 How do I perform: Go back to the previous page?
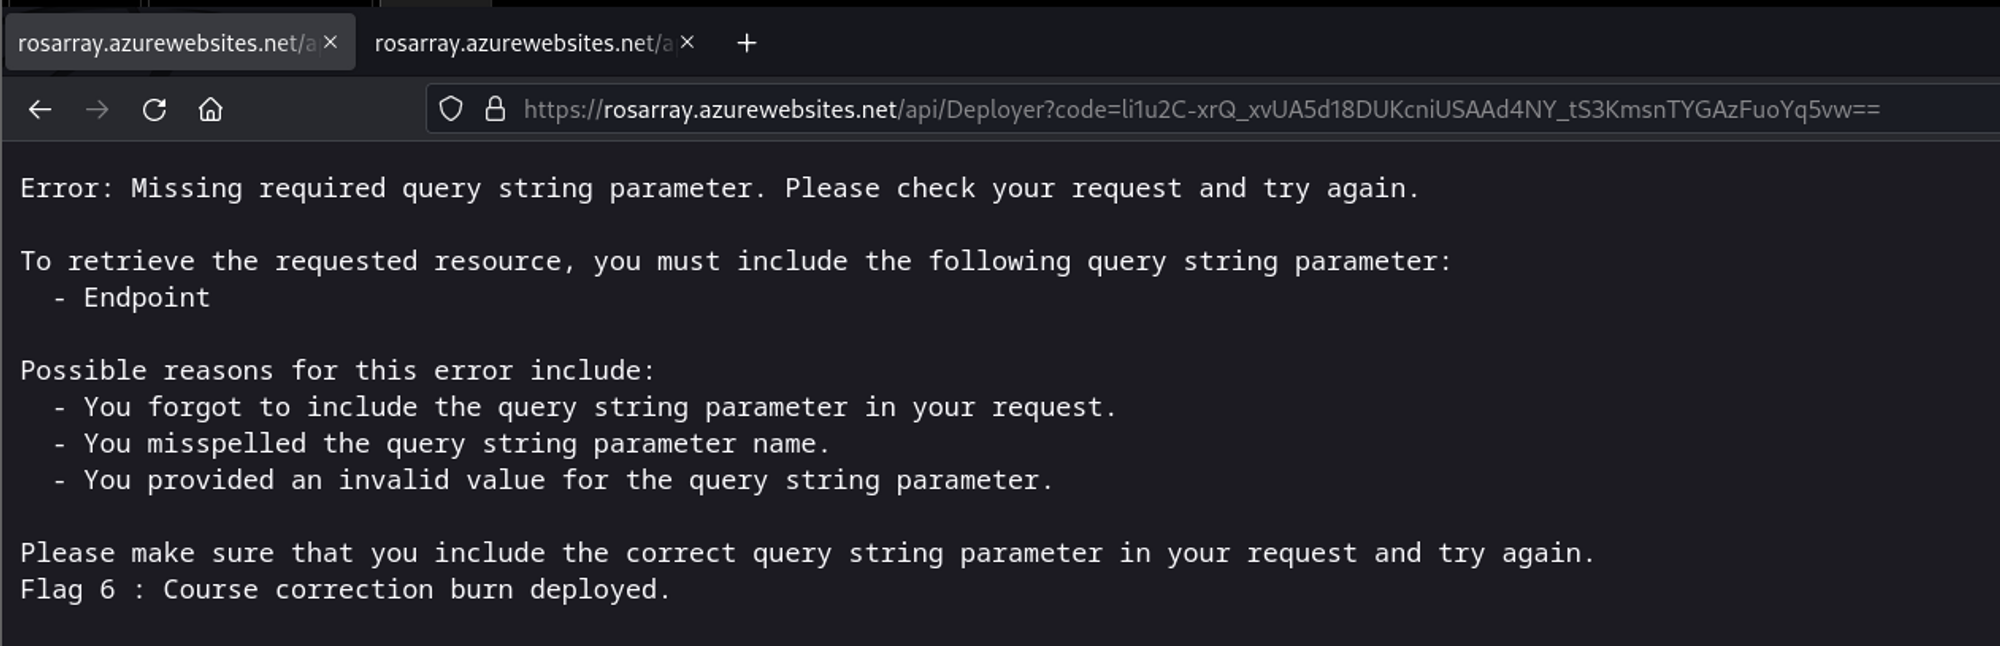(40, 110)
